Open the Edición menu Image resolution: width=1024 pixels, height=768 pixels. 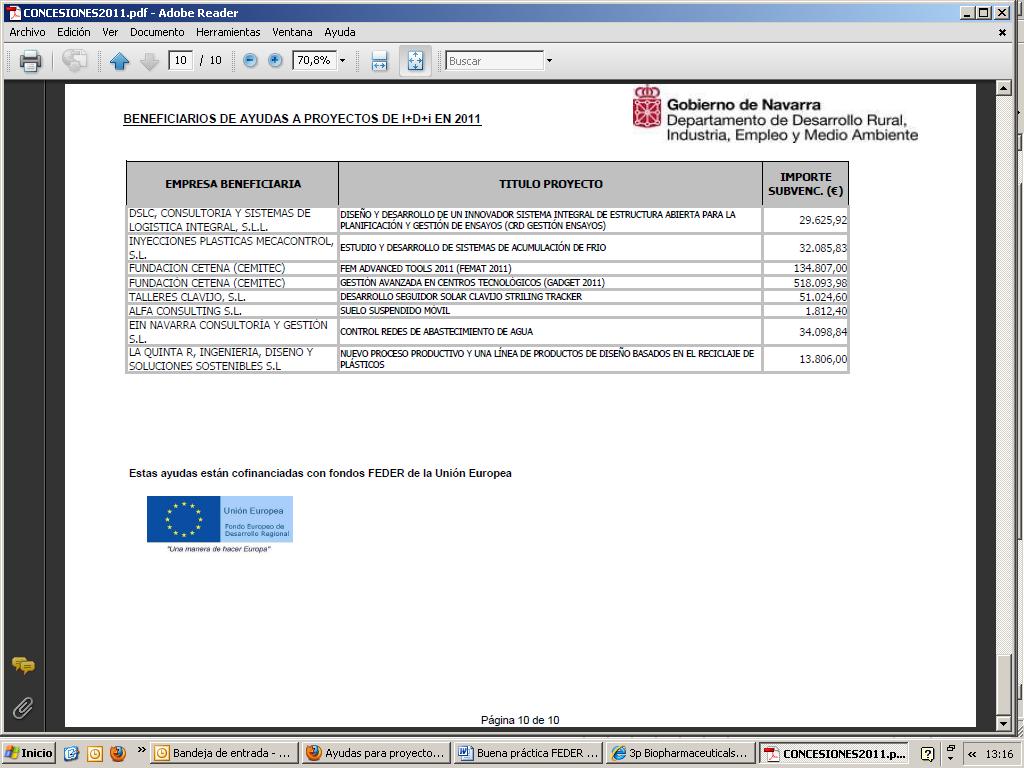(x=74, y=32)
